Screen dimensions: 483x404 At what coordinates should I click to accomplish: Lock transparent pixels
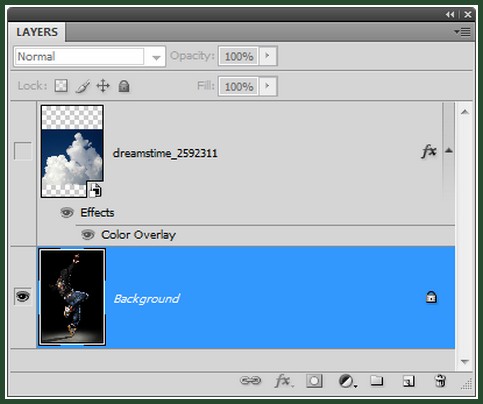coord(61,86)
